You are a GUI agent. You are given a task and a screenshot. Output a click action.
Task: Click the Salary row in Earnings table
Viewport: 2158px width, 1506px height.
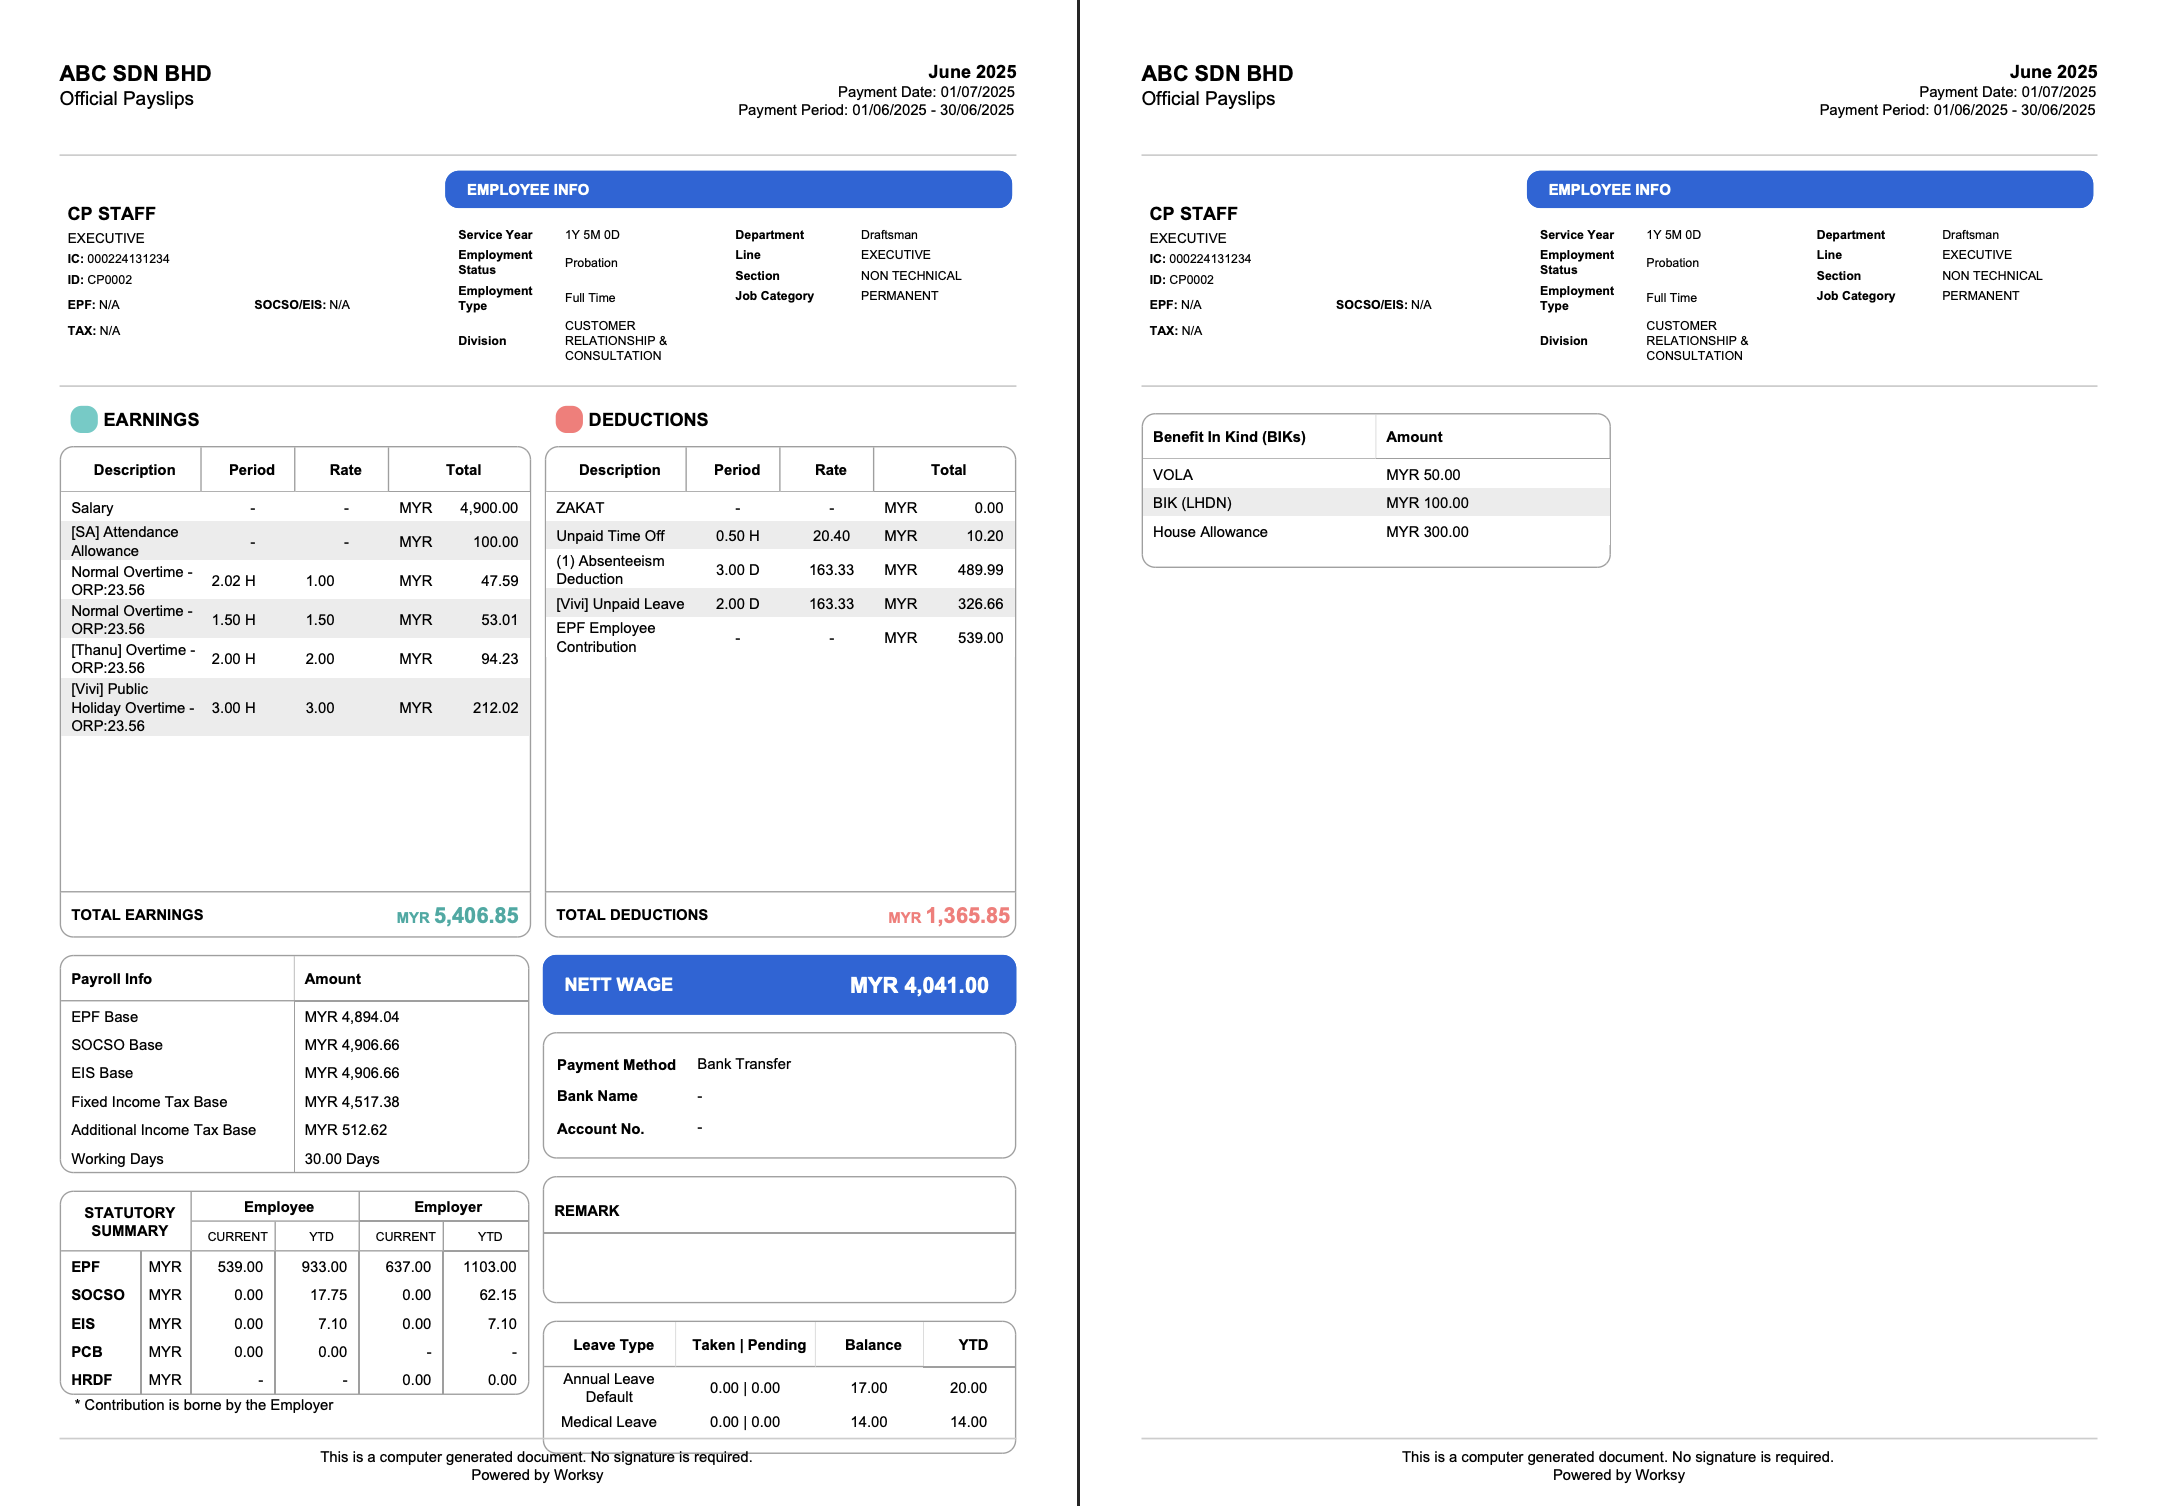[x=294, y=508]
